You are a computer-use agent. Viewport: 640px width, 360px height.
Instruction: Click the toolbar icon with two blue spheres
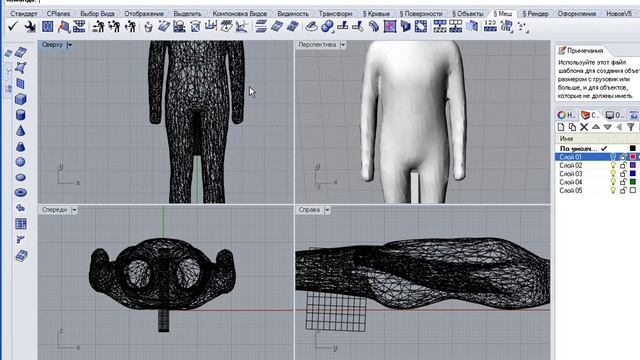pyautogui.click(x=327, y=27)
